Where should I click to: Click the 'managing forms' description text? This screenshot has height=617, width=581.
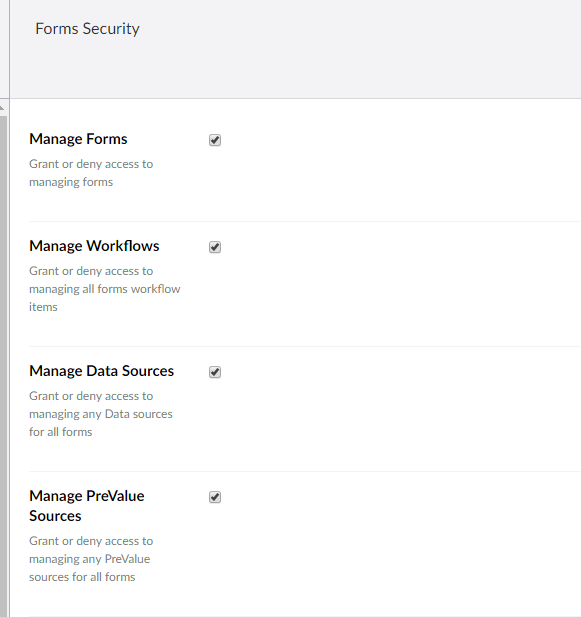click(71, 182)
